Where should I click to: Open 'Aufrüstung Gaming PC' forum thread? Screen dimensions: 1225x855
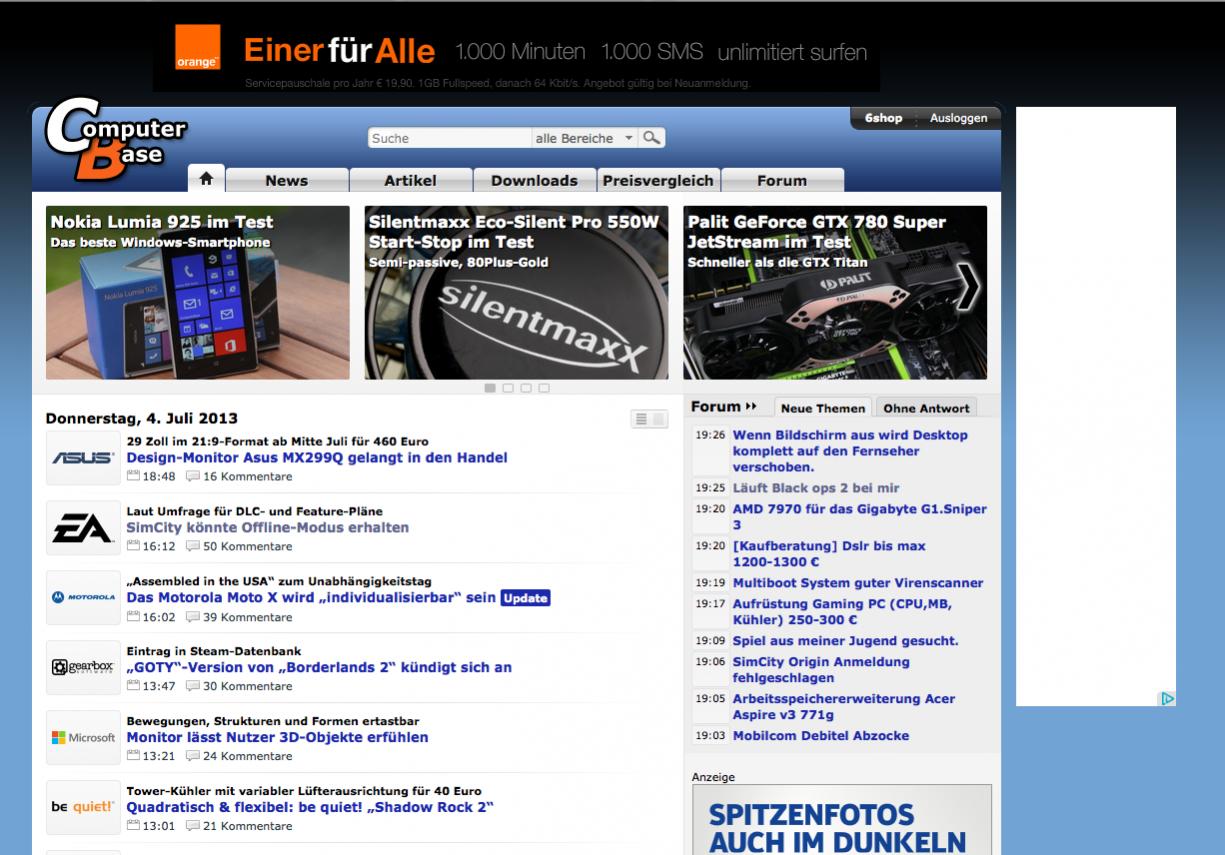pyautogui.click(x=842, y=612)
